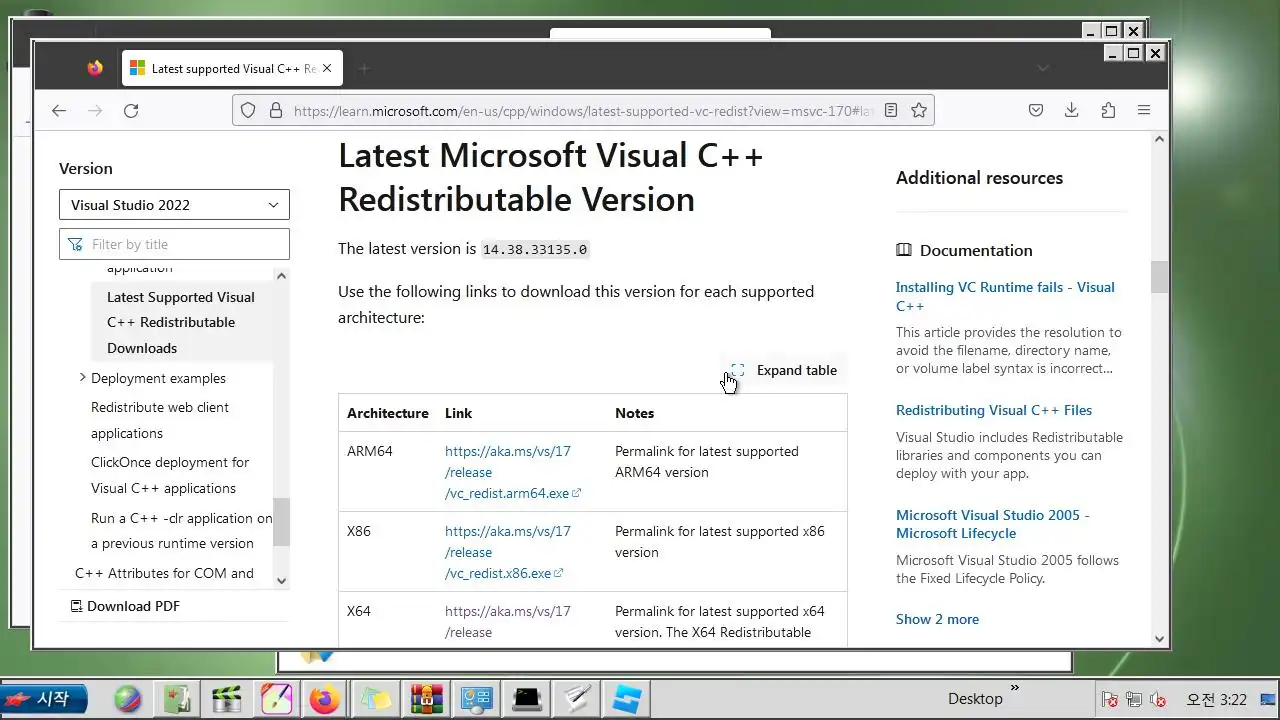Select the Latest supported Visual C++ tab
The width and height of the screenshot is (1280, 720).
232,69
